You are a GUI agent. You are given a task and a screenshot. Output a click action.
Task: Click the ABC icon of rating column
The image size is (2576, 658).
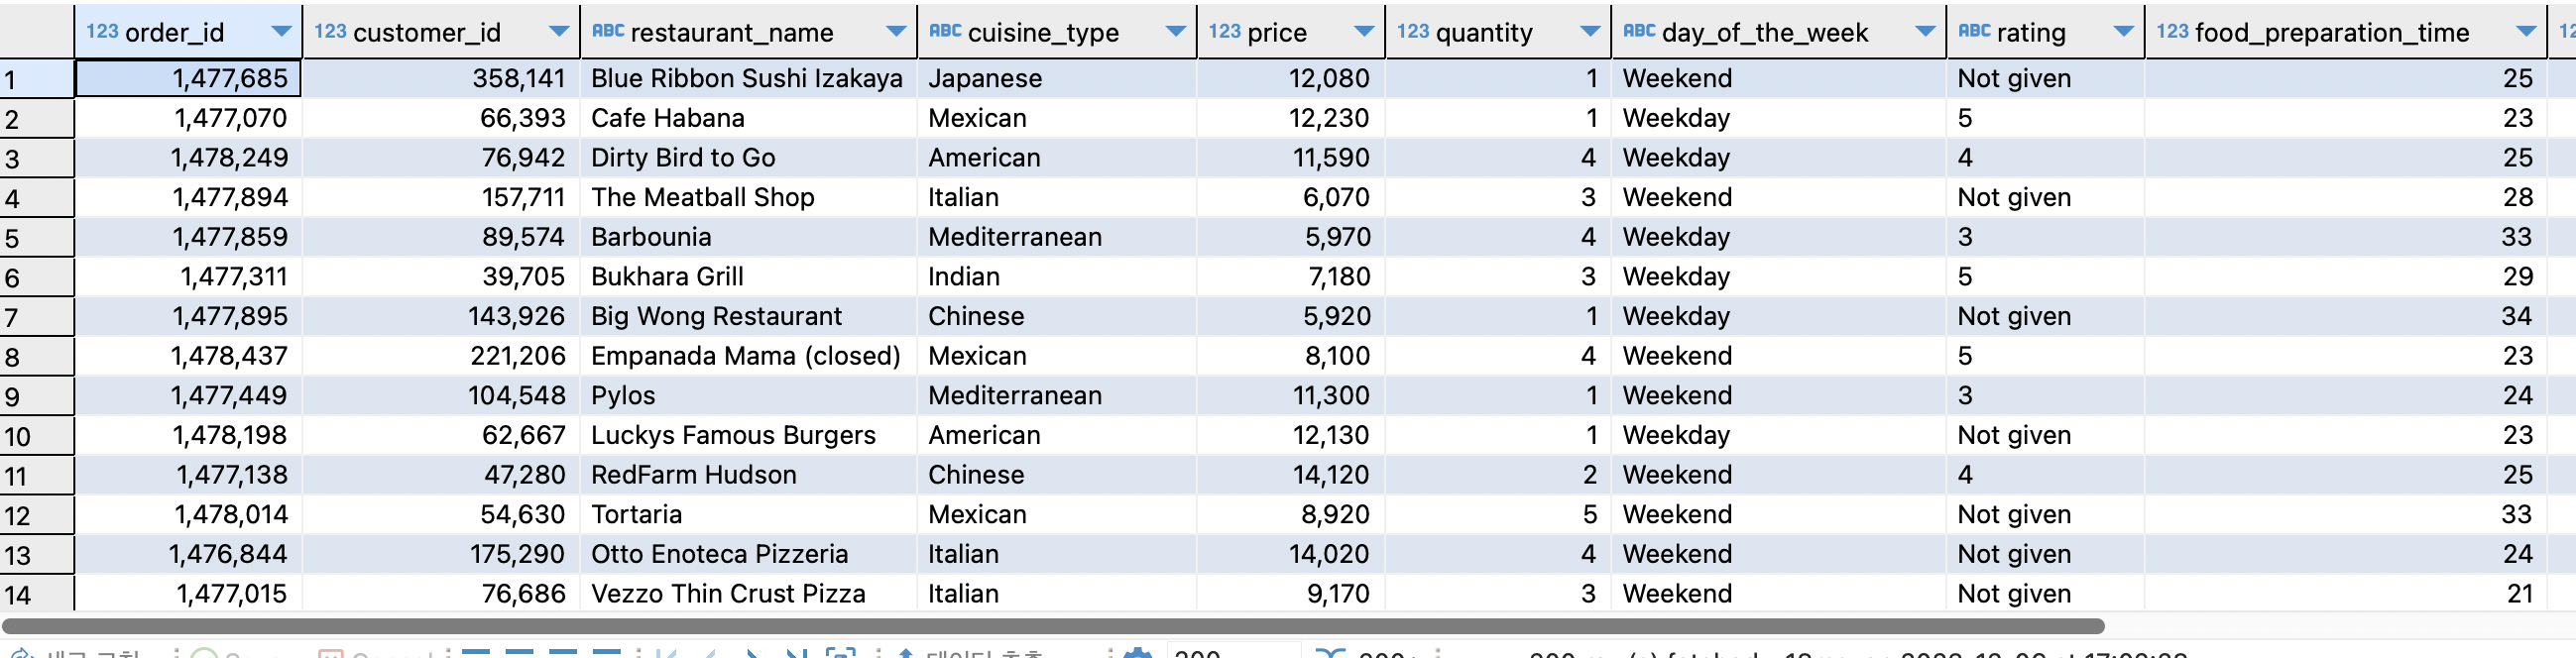click(x=1973, y=32)
